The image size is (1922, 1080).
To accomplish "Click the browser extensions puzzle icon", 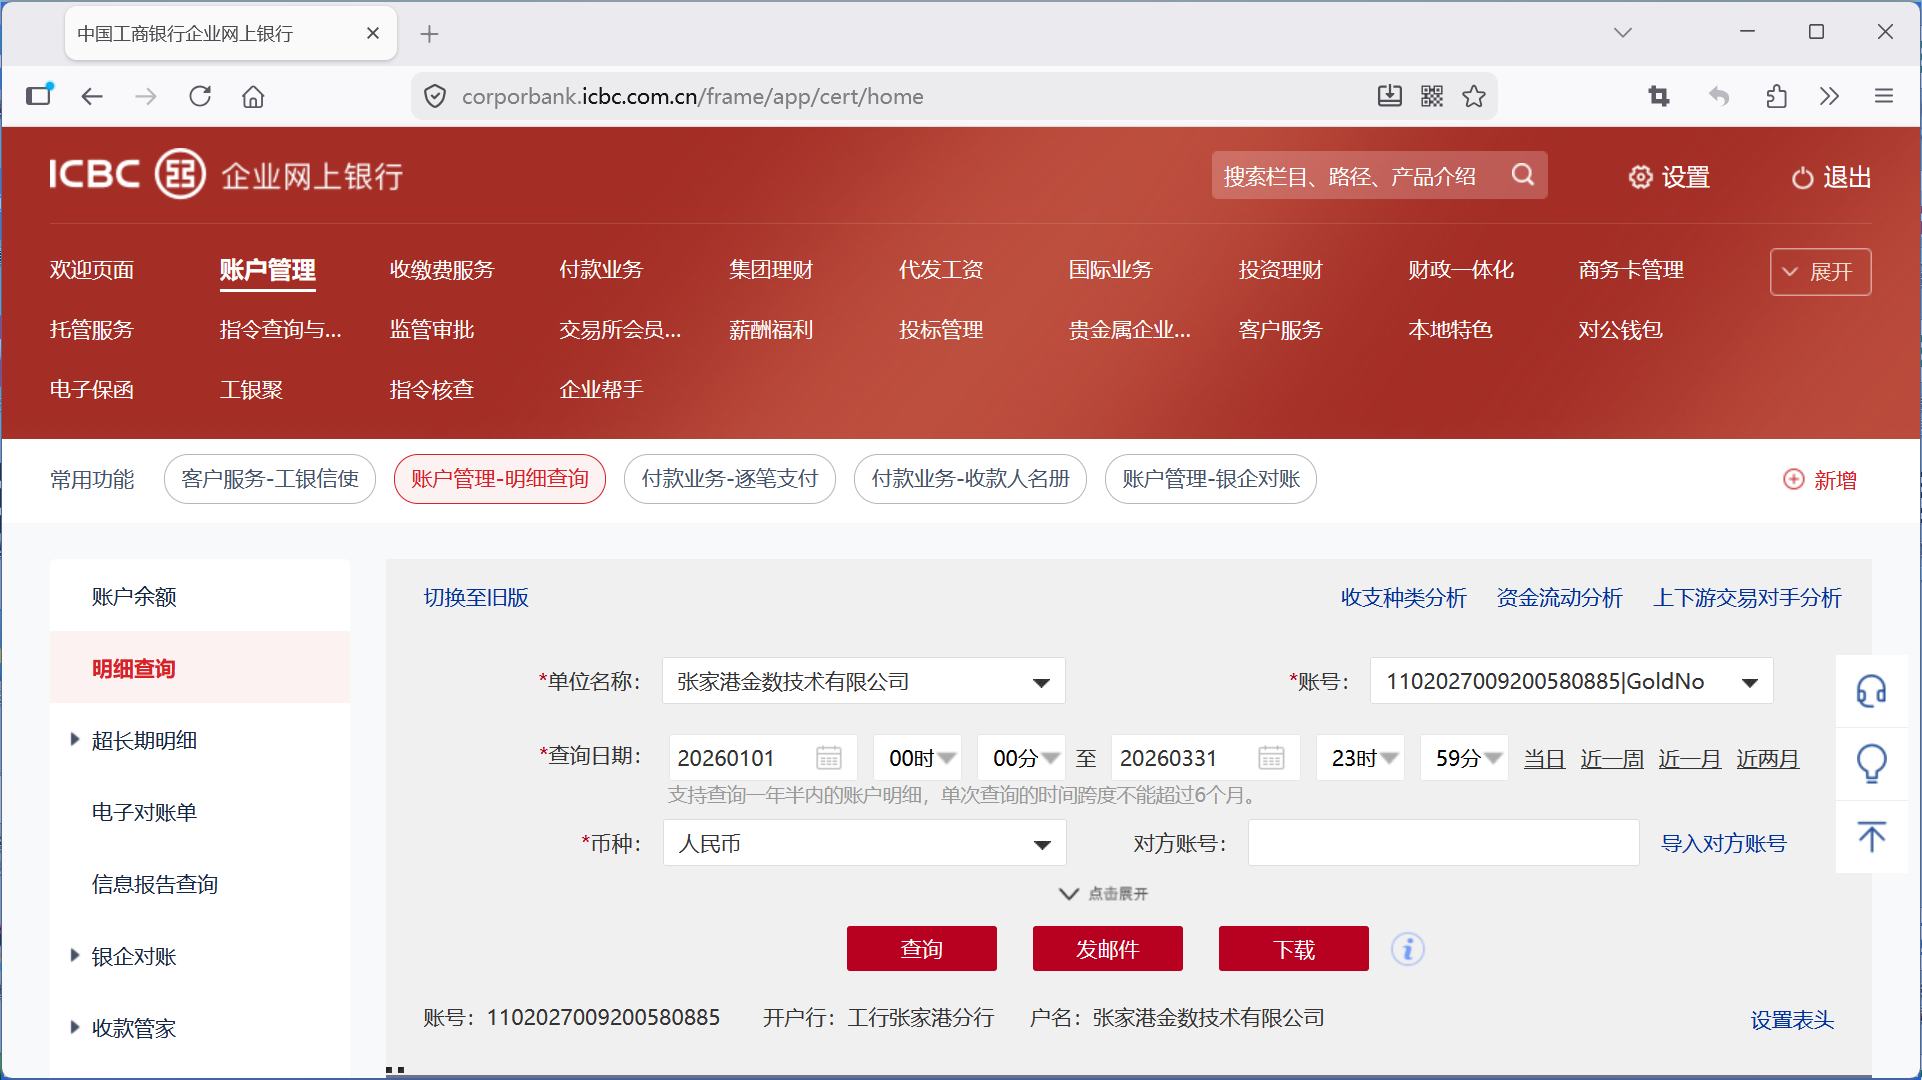I will 1776,96.
